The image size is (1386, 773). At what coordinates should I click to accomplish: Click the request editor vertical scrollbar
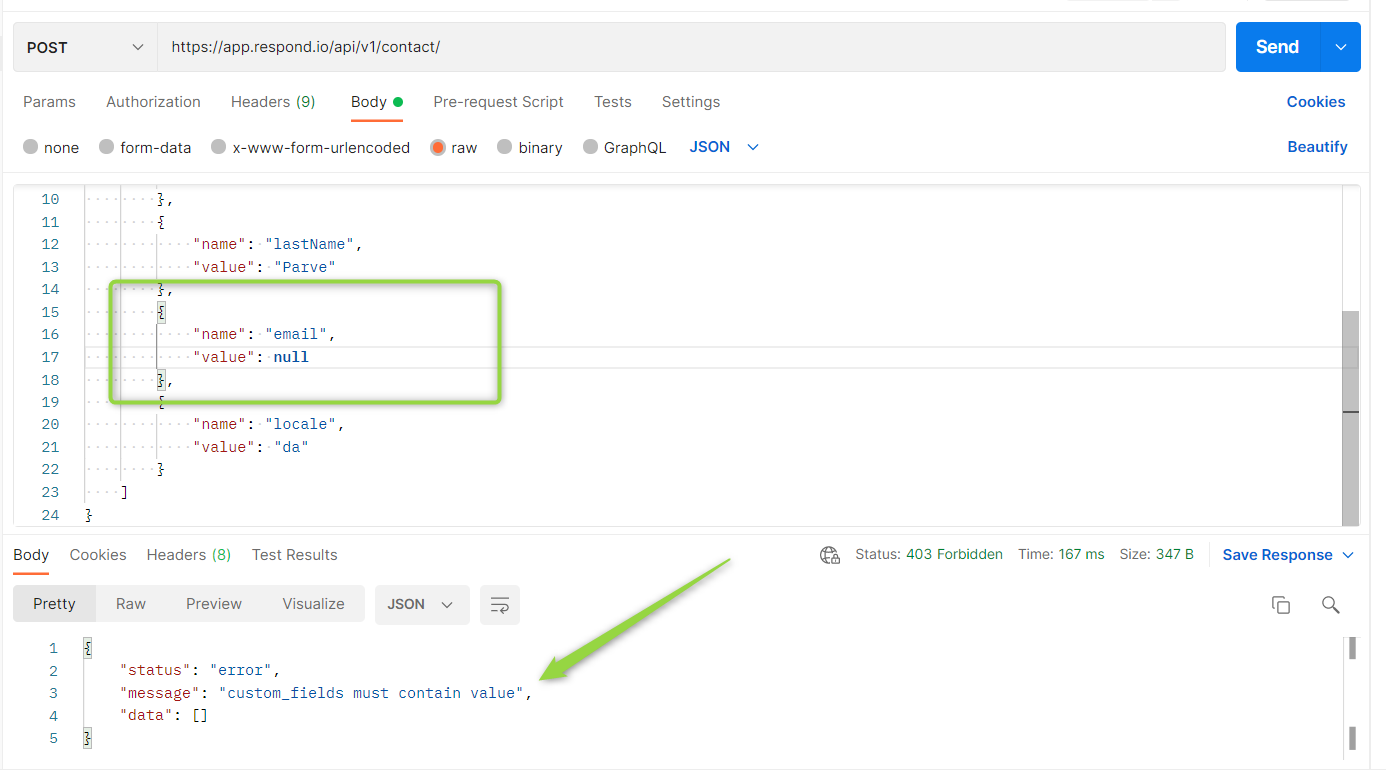click(x=1350, y=417)
